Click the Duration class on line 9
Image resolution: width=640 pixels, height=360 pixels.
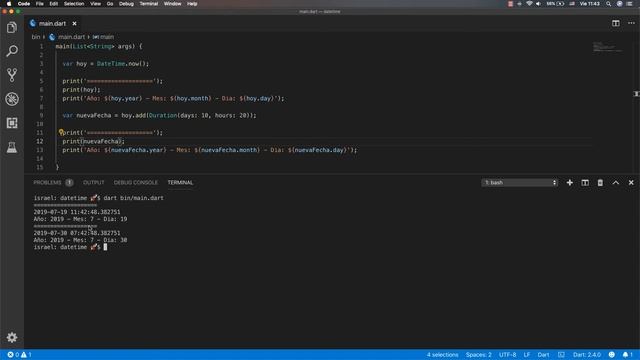pos(162,116)
